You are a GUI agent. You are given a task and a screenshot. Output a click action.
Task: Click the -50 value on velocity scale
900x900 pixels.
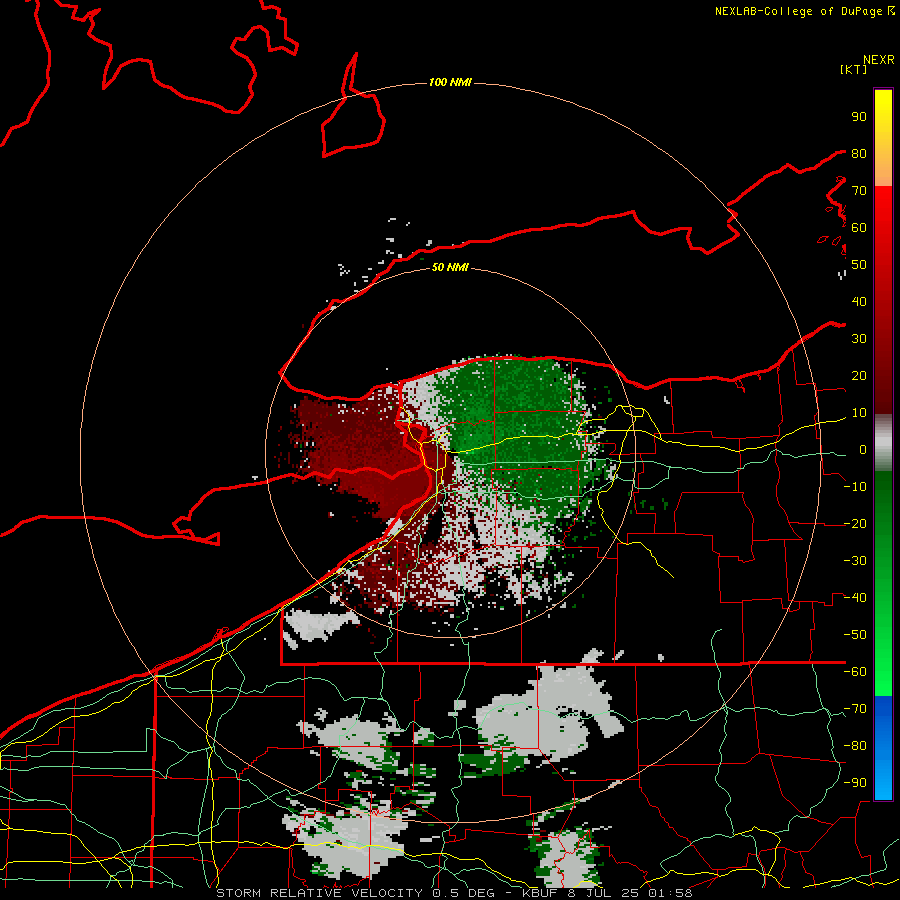click(855, 635)
